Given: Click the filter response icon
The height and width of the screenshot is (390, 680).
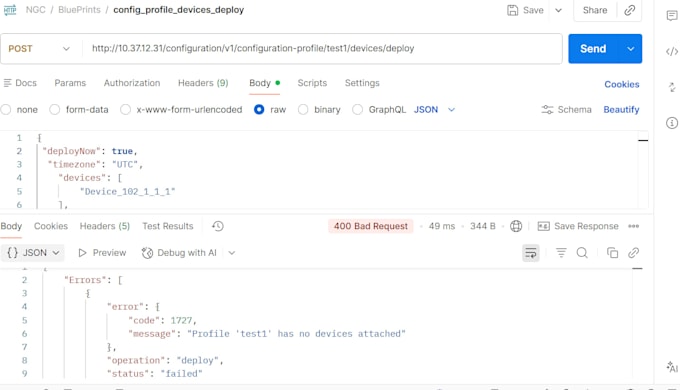Looking at the screenshot, I should point(561,253).
